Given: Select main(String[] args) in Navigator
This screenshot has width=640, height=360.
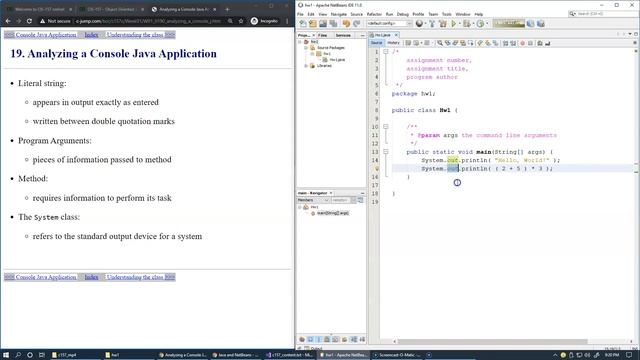Looking at the screenshot, I should pos(333,213).
